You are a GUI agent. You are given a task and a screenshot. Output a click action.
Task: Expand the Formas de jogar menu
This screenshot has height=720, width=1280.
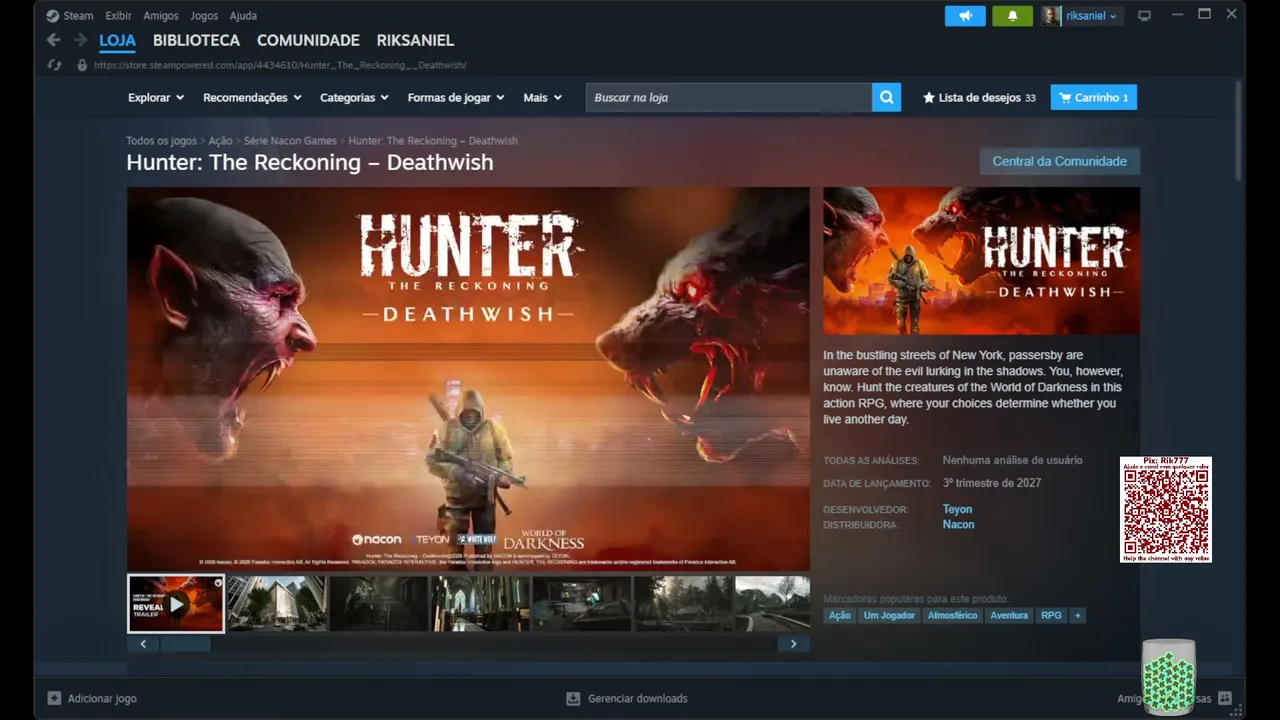pos(456,98)
